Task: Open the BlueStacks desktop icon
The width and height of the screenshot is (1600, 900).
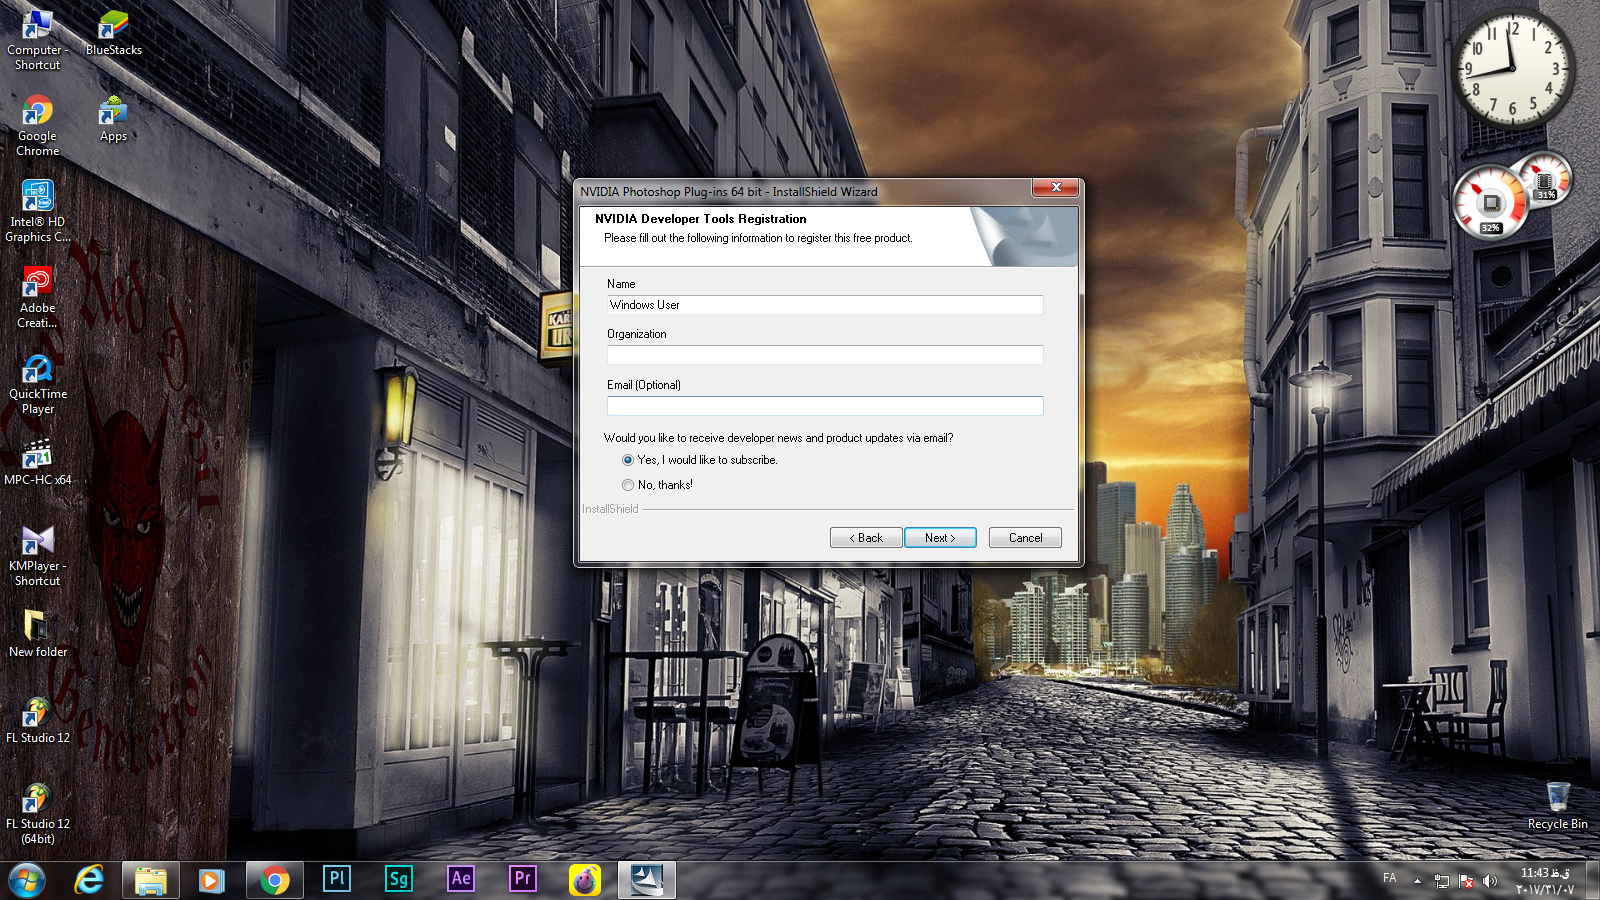Action: (113, 33)
